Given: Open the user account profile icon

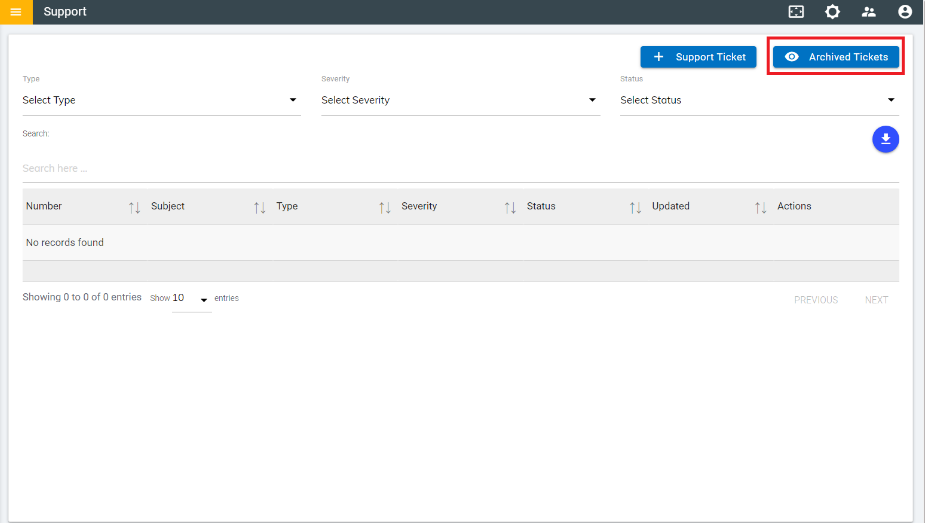Looking at the screenshot, I should click(905, 12).
